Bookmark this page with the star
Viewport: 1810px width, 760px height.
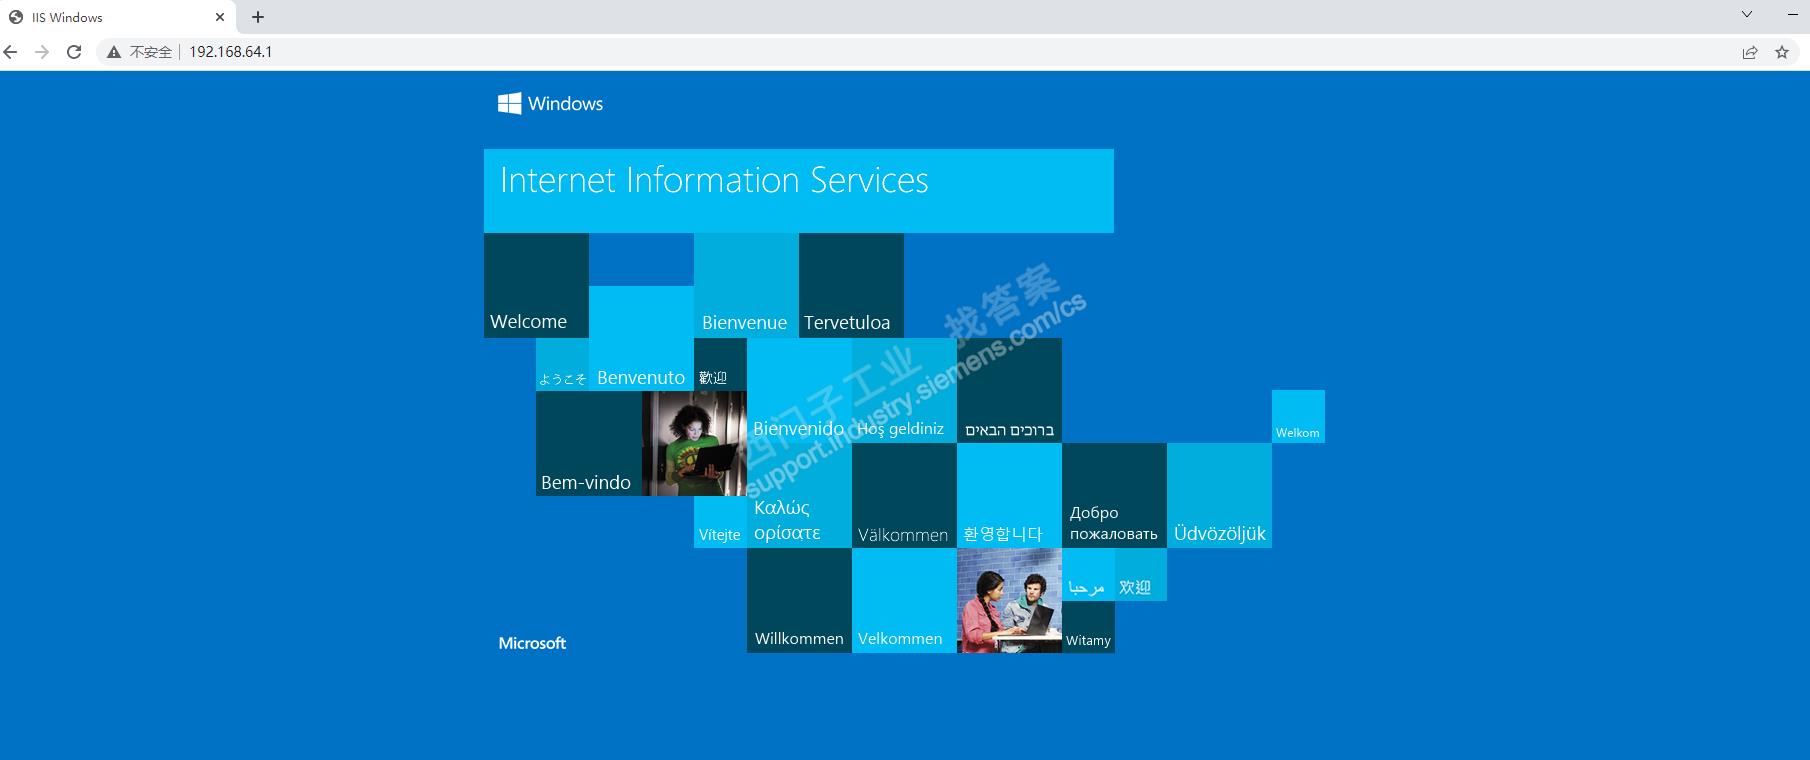pyautogui.click(x=1782, y=52)
